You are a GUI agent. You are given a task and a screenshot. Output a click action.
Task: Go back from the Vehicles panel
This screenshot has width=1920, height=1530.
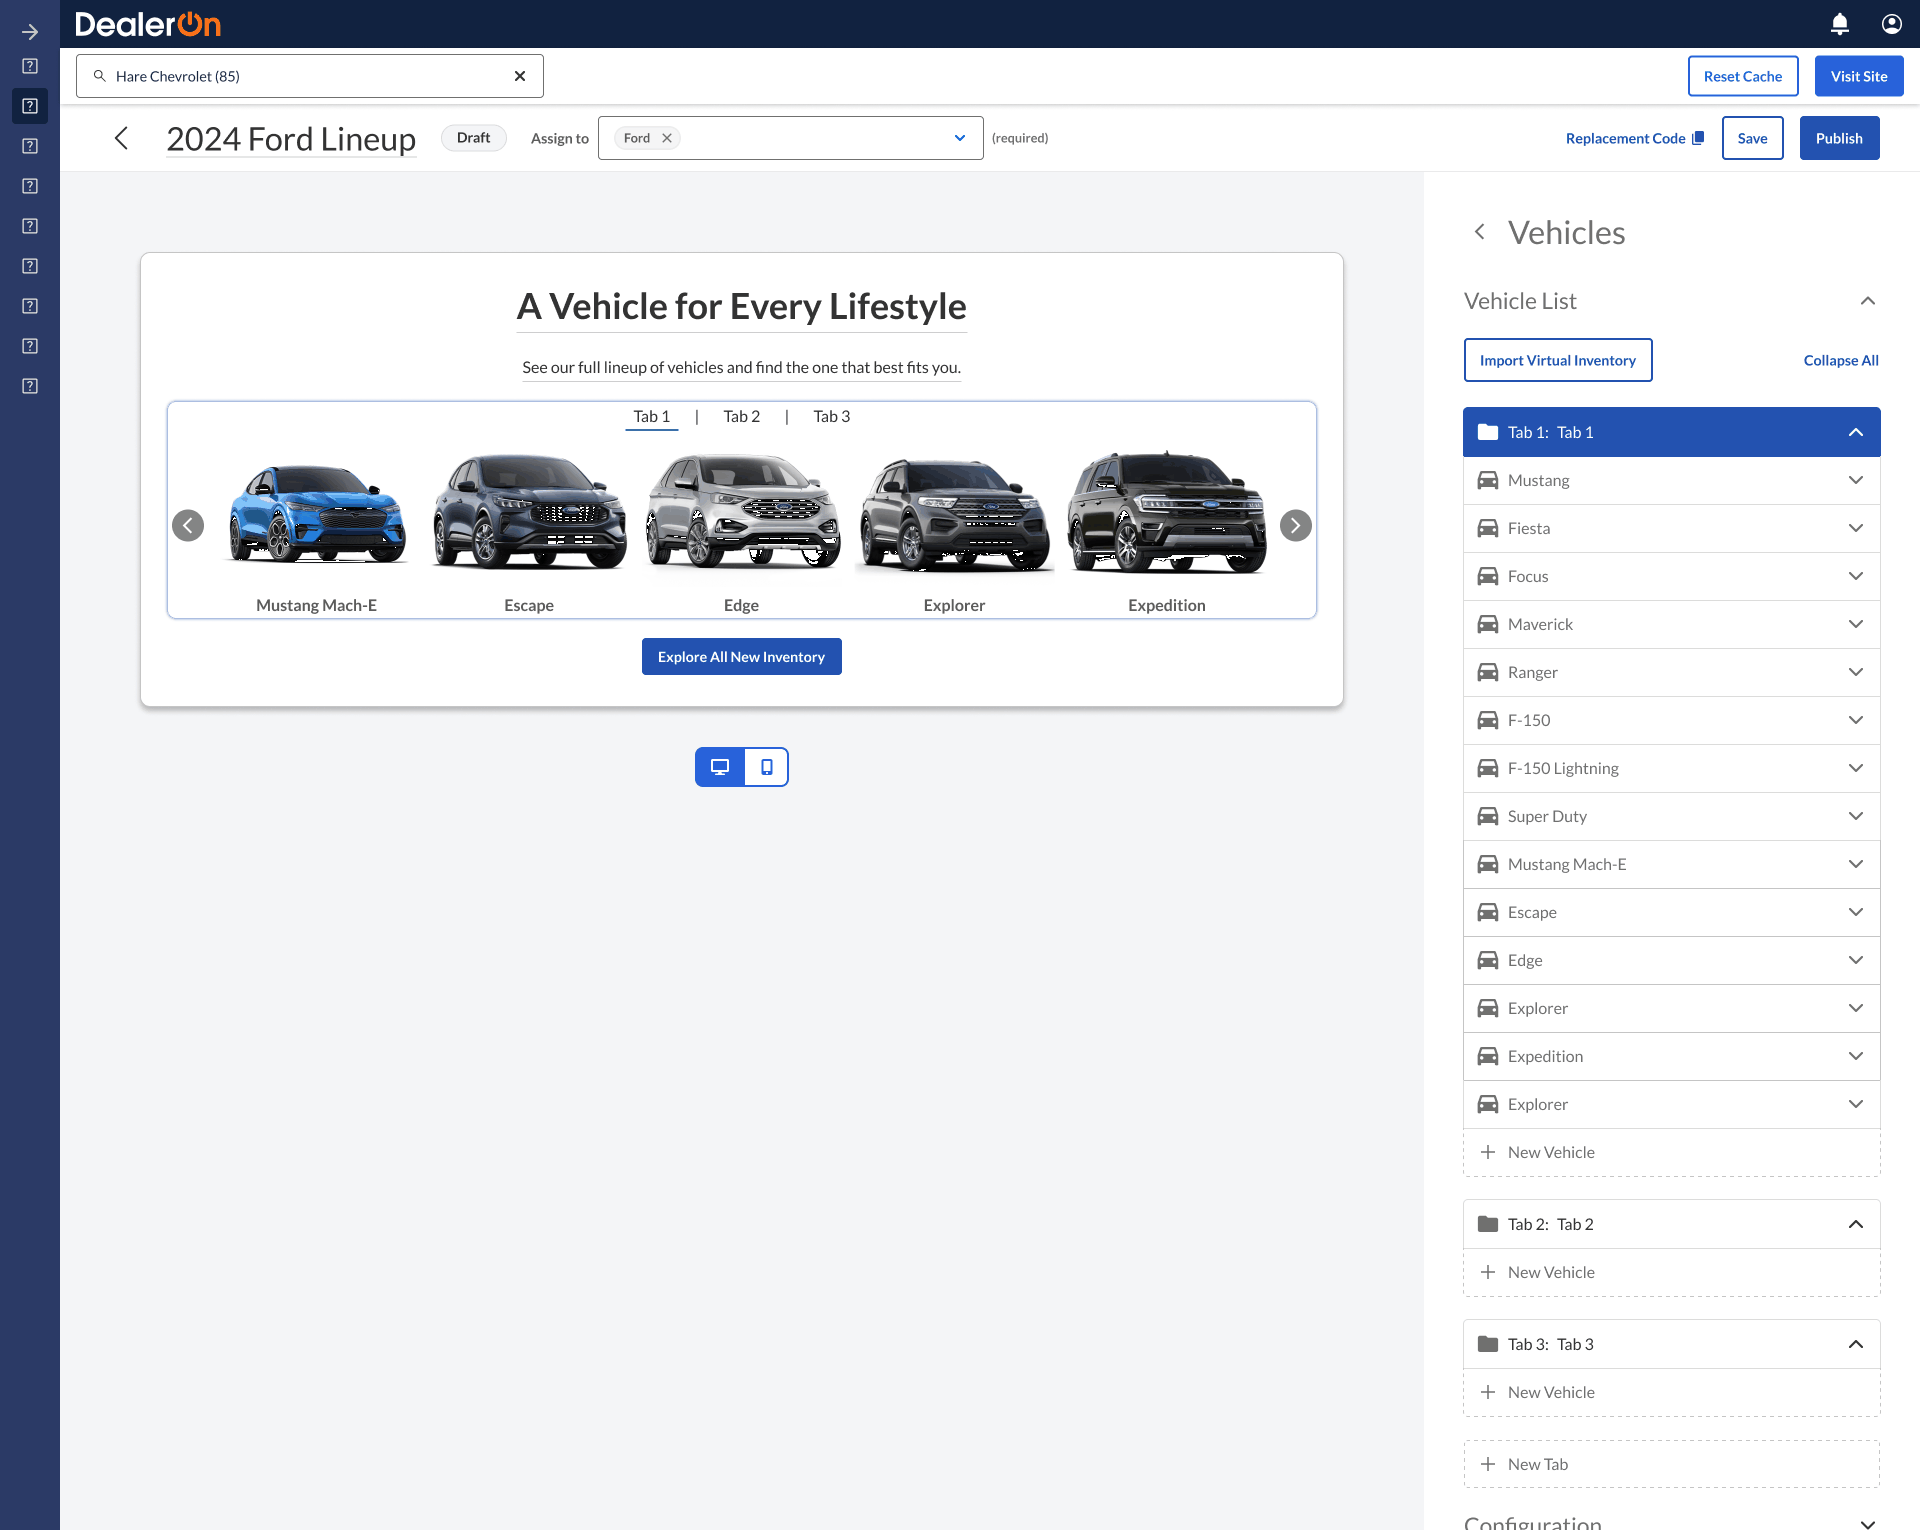pyautogui.click(x=1480, y=232)
